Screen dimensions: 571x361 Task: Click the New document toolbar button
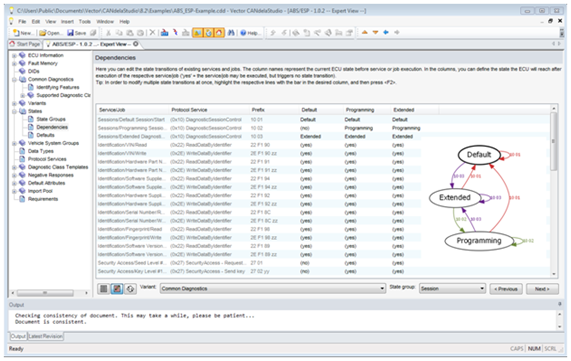(22, 33)
